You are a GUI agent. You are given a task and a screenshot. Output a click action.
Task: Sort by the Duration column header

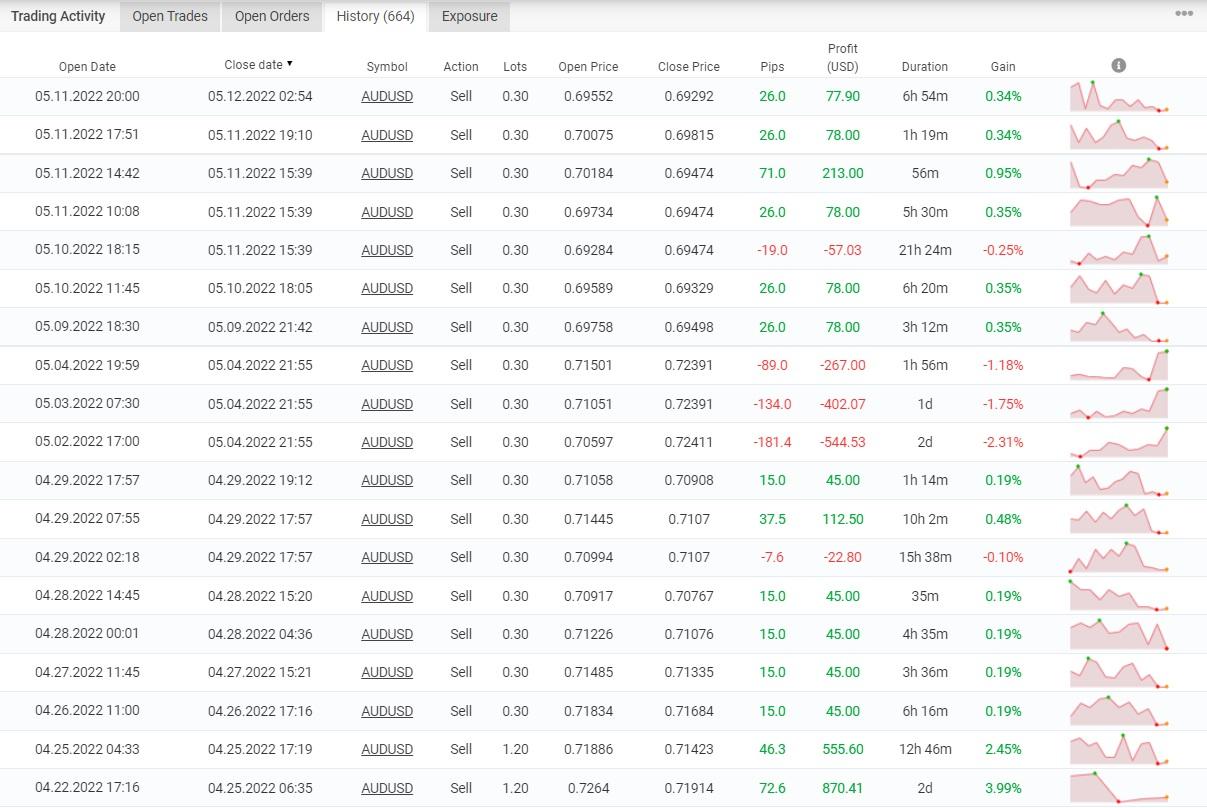(x=925, y=67)
